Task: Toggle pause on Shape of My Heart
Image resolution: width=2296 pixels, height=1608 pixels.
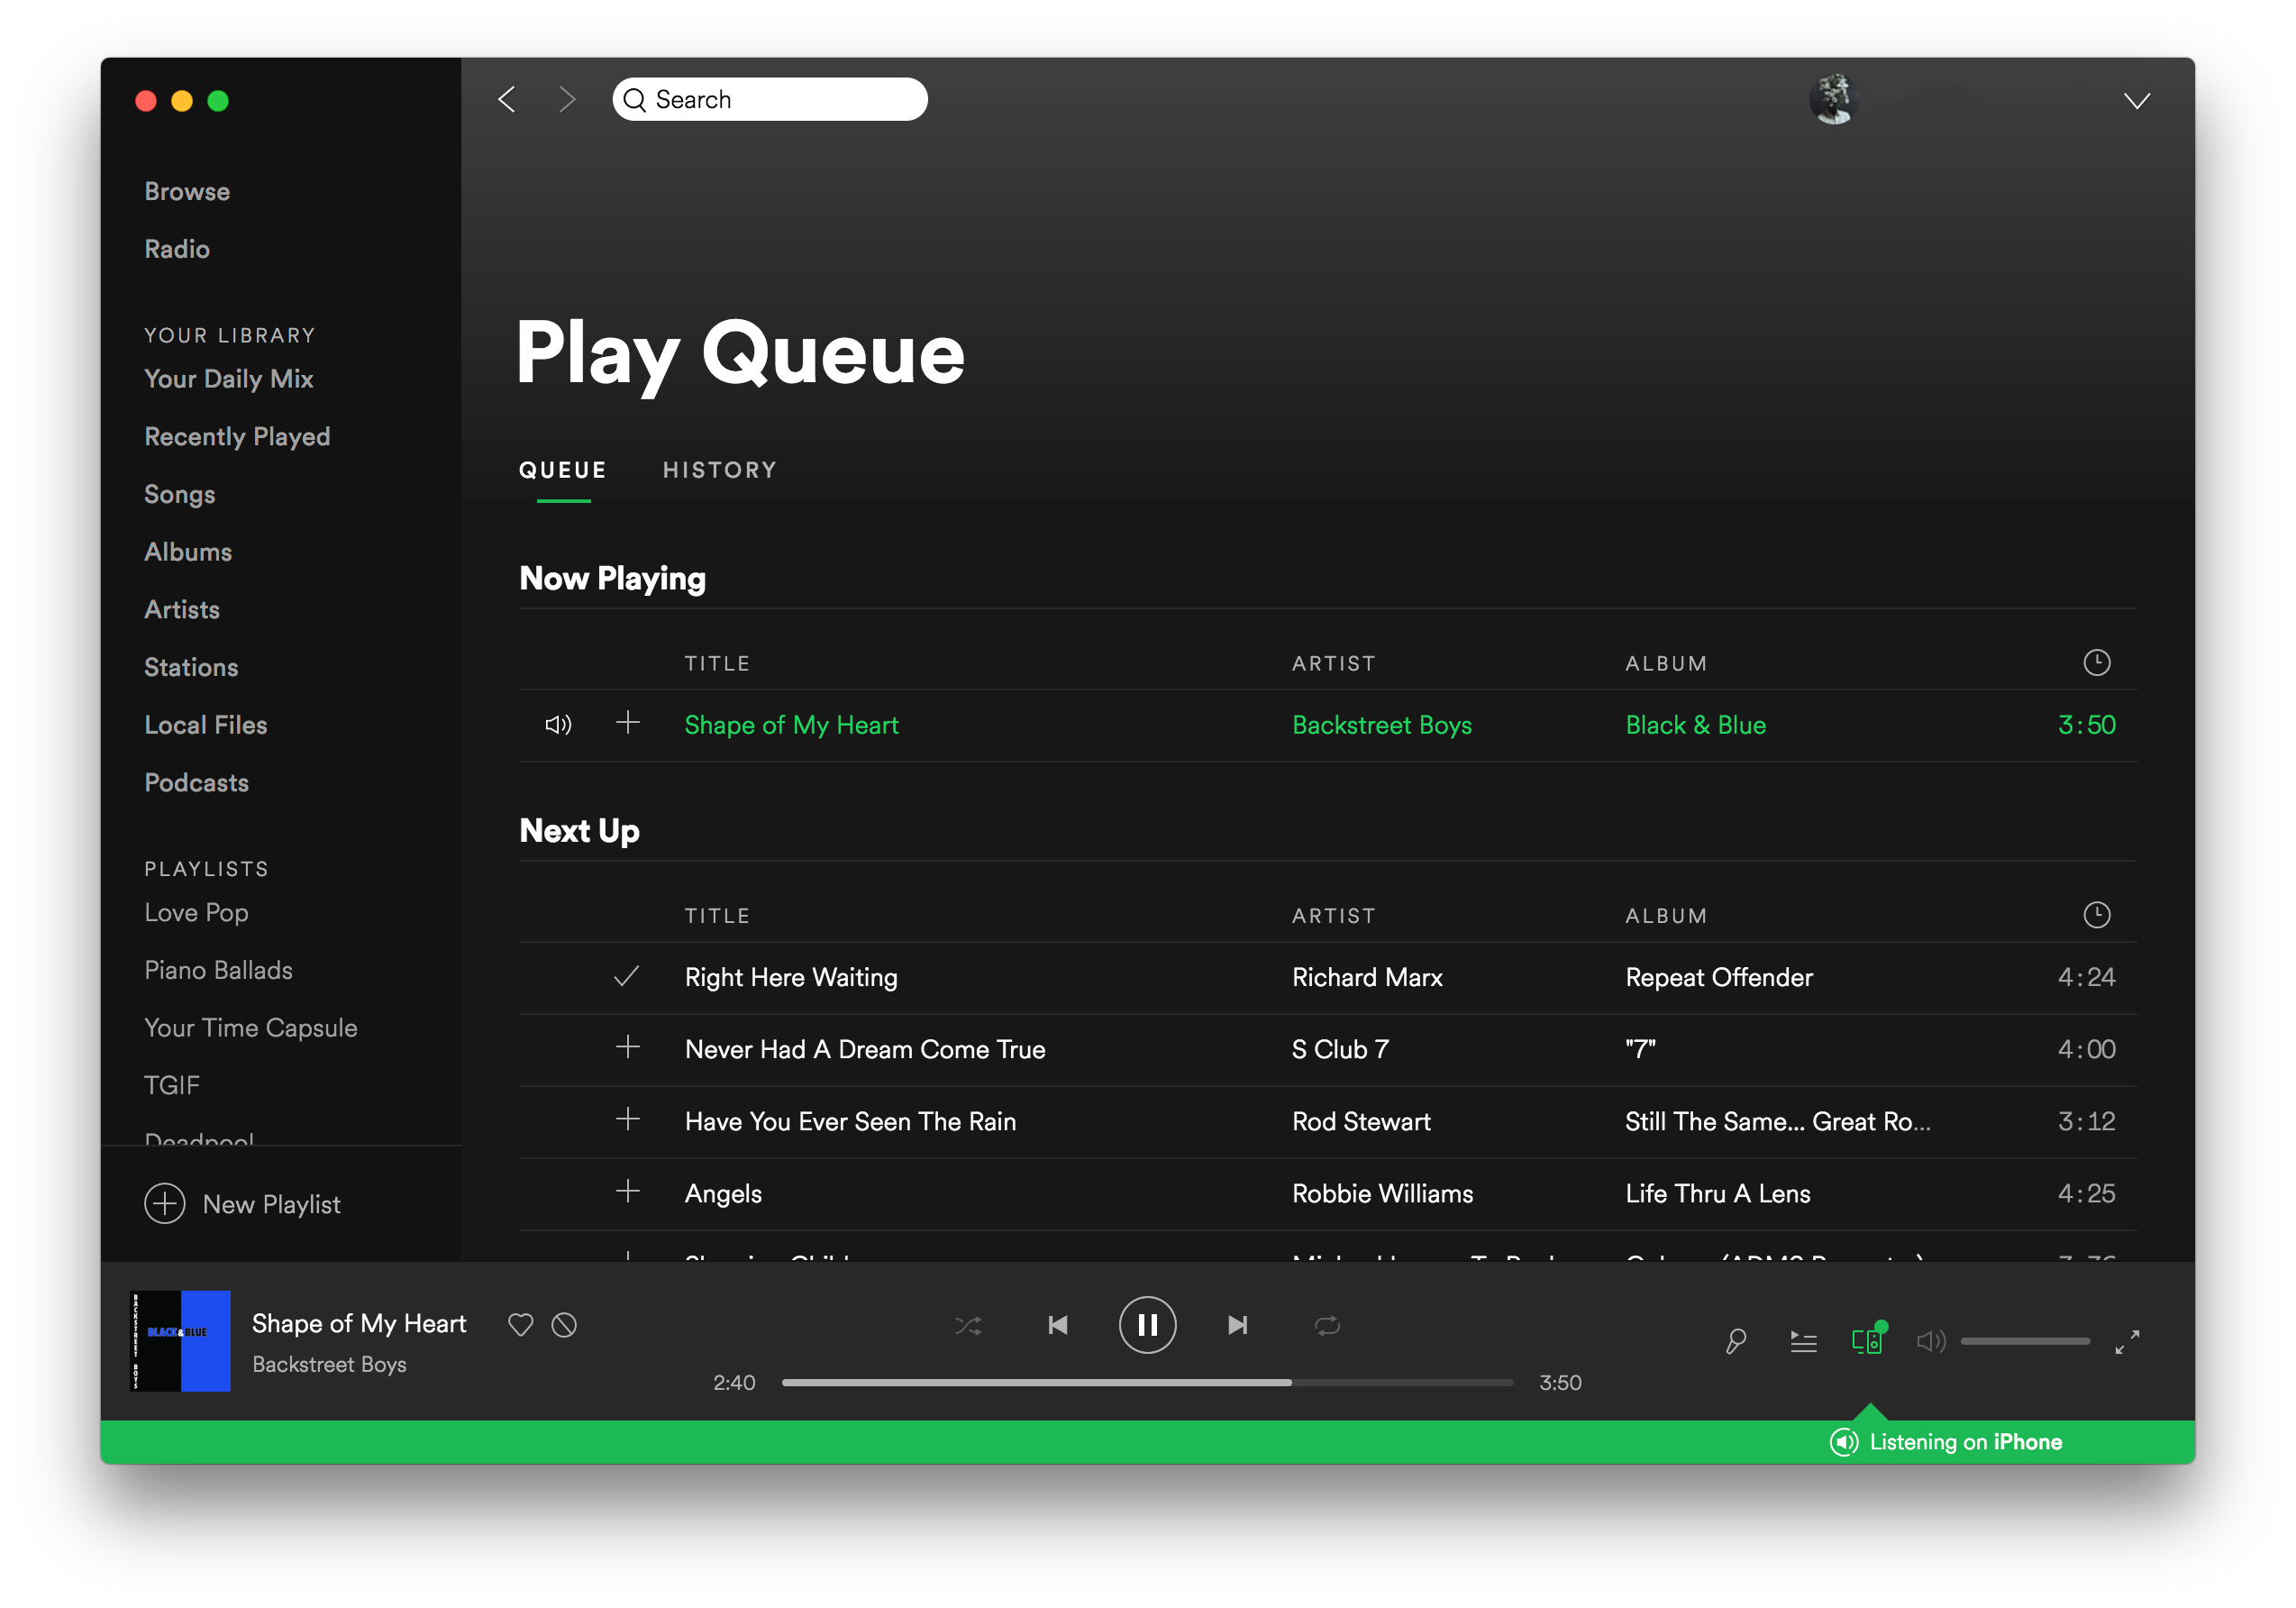Action: 1148,1325
